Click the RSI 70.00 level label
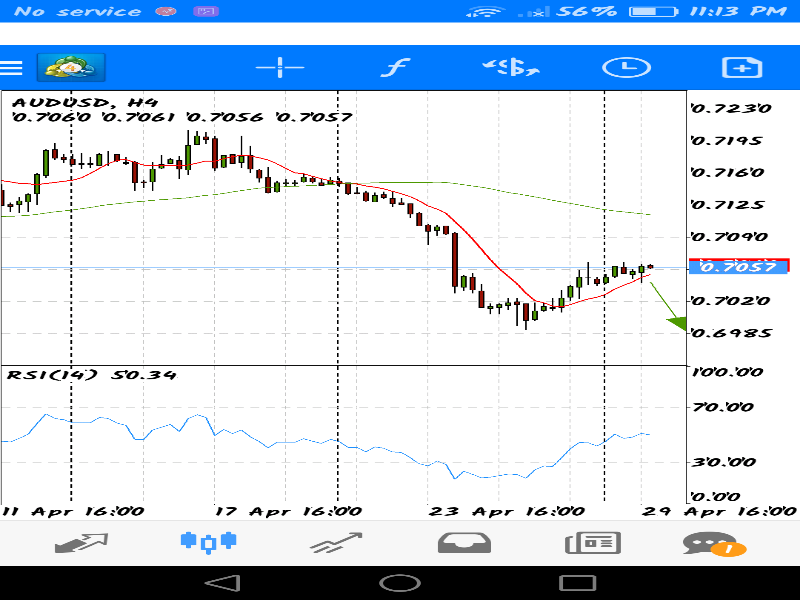Viewport: 800px width, 600px height. [x=723, y=407]
